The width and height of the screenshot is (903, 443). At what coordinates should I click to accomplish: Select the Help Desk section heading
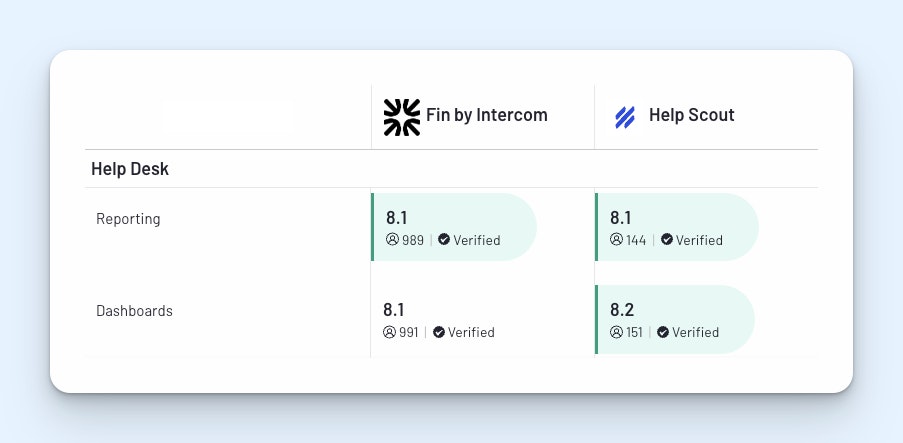point(130,169)
